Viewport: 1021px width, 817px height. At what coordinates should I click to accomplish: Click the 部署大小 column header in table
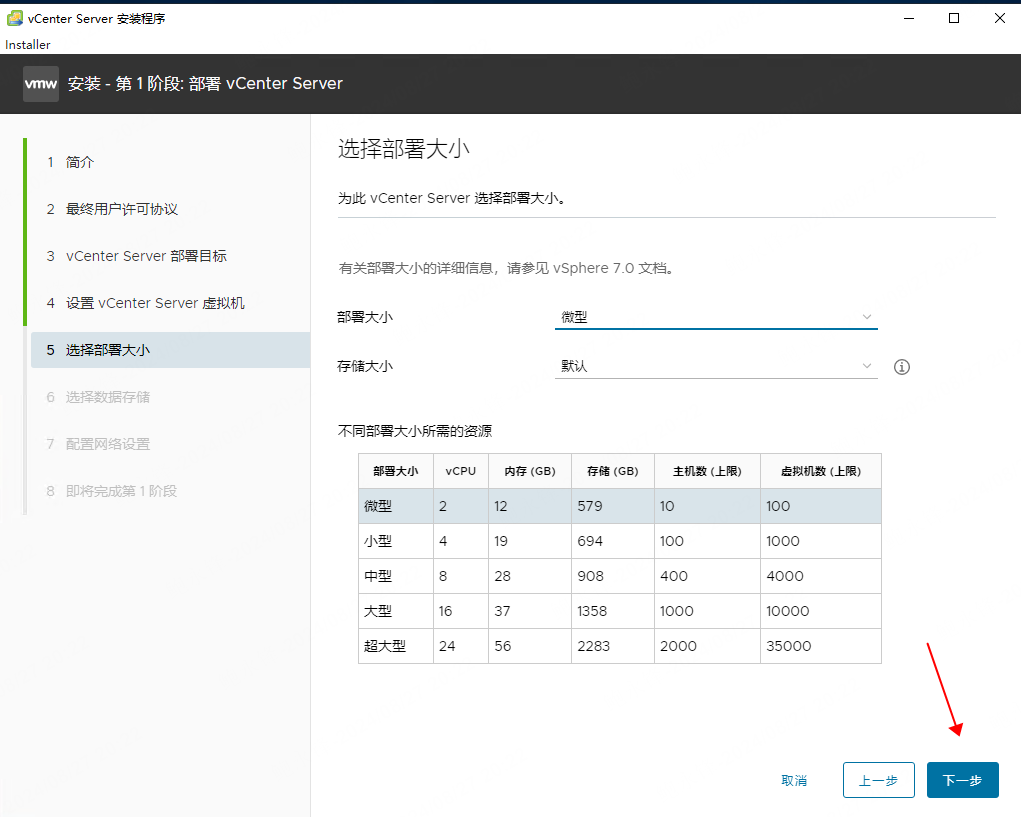[x=395, y=471]
